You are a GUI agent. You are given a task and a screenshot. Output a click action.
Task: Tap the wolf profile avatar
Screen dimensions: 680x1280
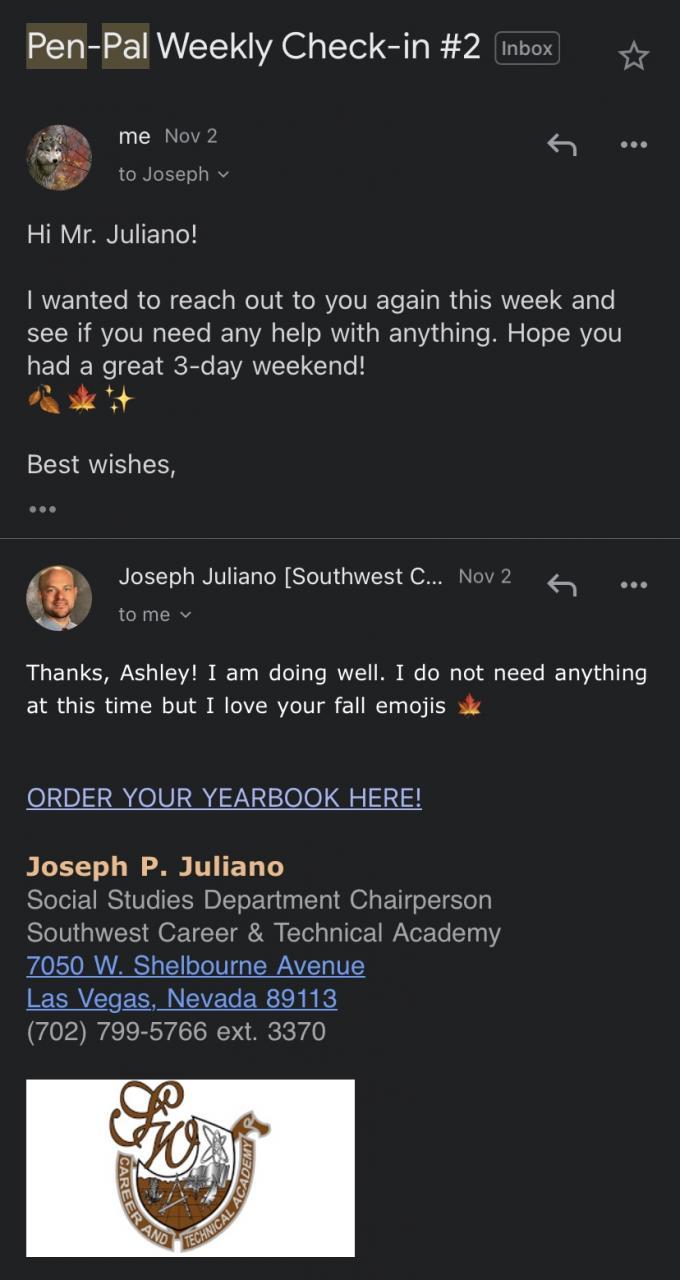click(59, 157)
